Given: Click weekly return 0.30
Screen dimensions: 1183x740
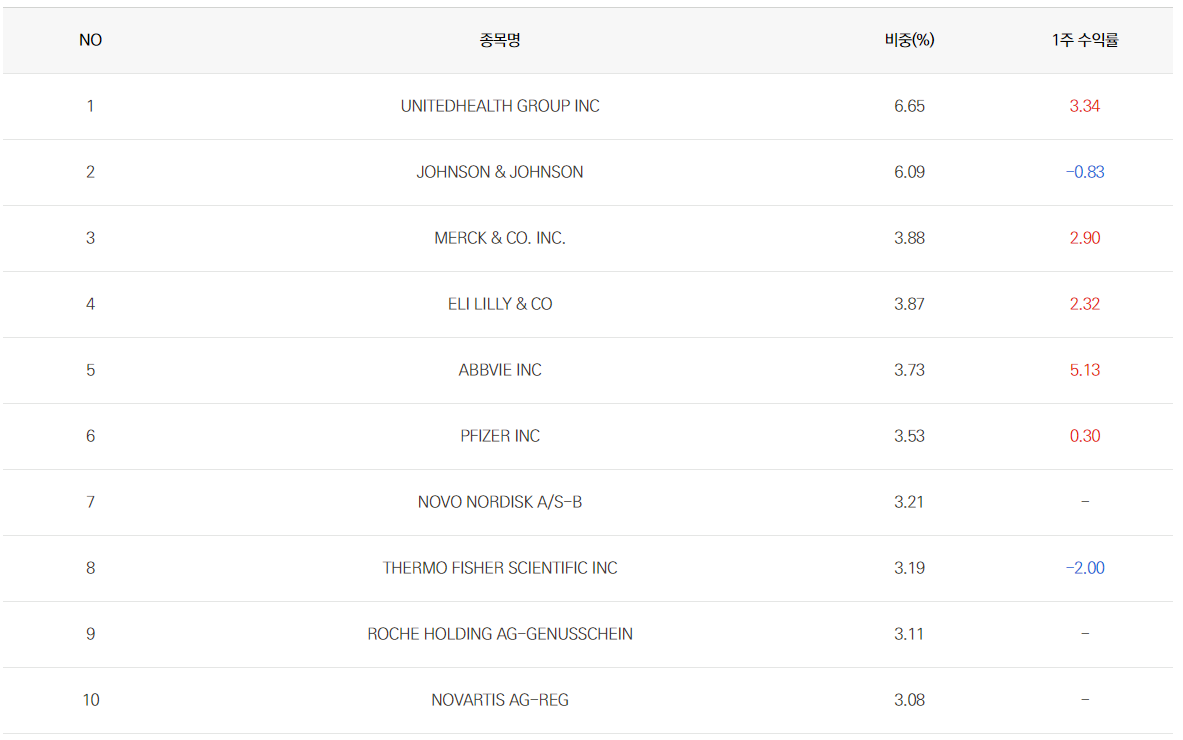Looking at the screenshot, I should (x=1085, y=436).
